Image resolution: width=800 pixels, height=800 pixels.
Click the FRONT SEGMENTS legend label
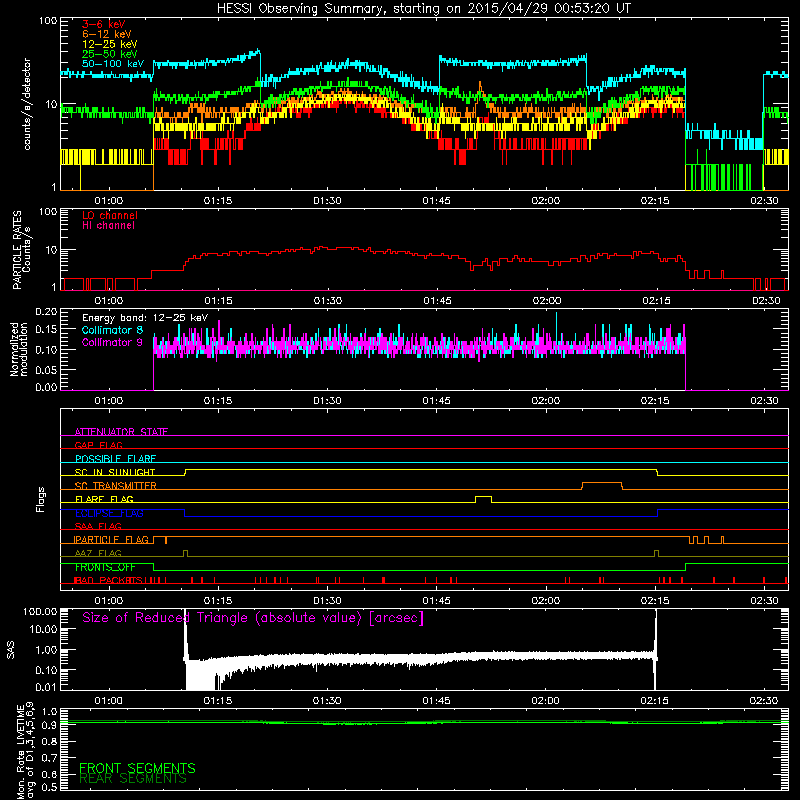137,768
